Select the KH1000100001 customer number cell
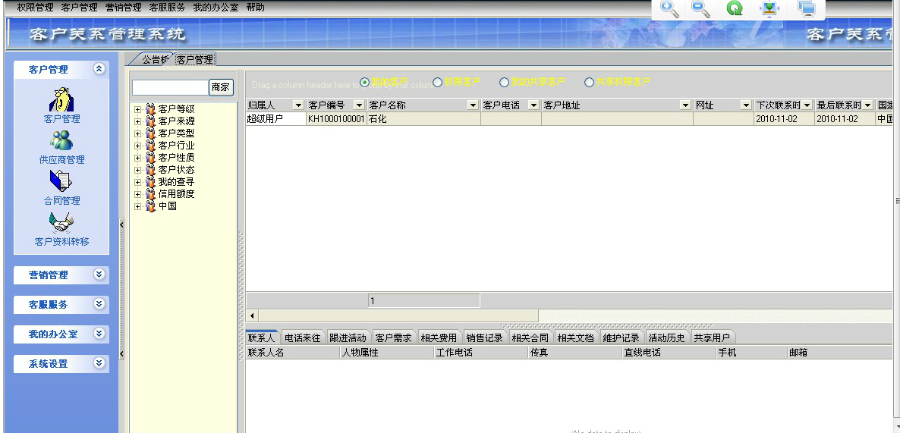Viewport: 900px width, 433px height. (336, 119)
